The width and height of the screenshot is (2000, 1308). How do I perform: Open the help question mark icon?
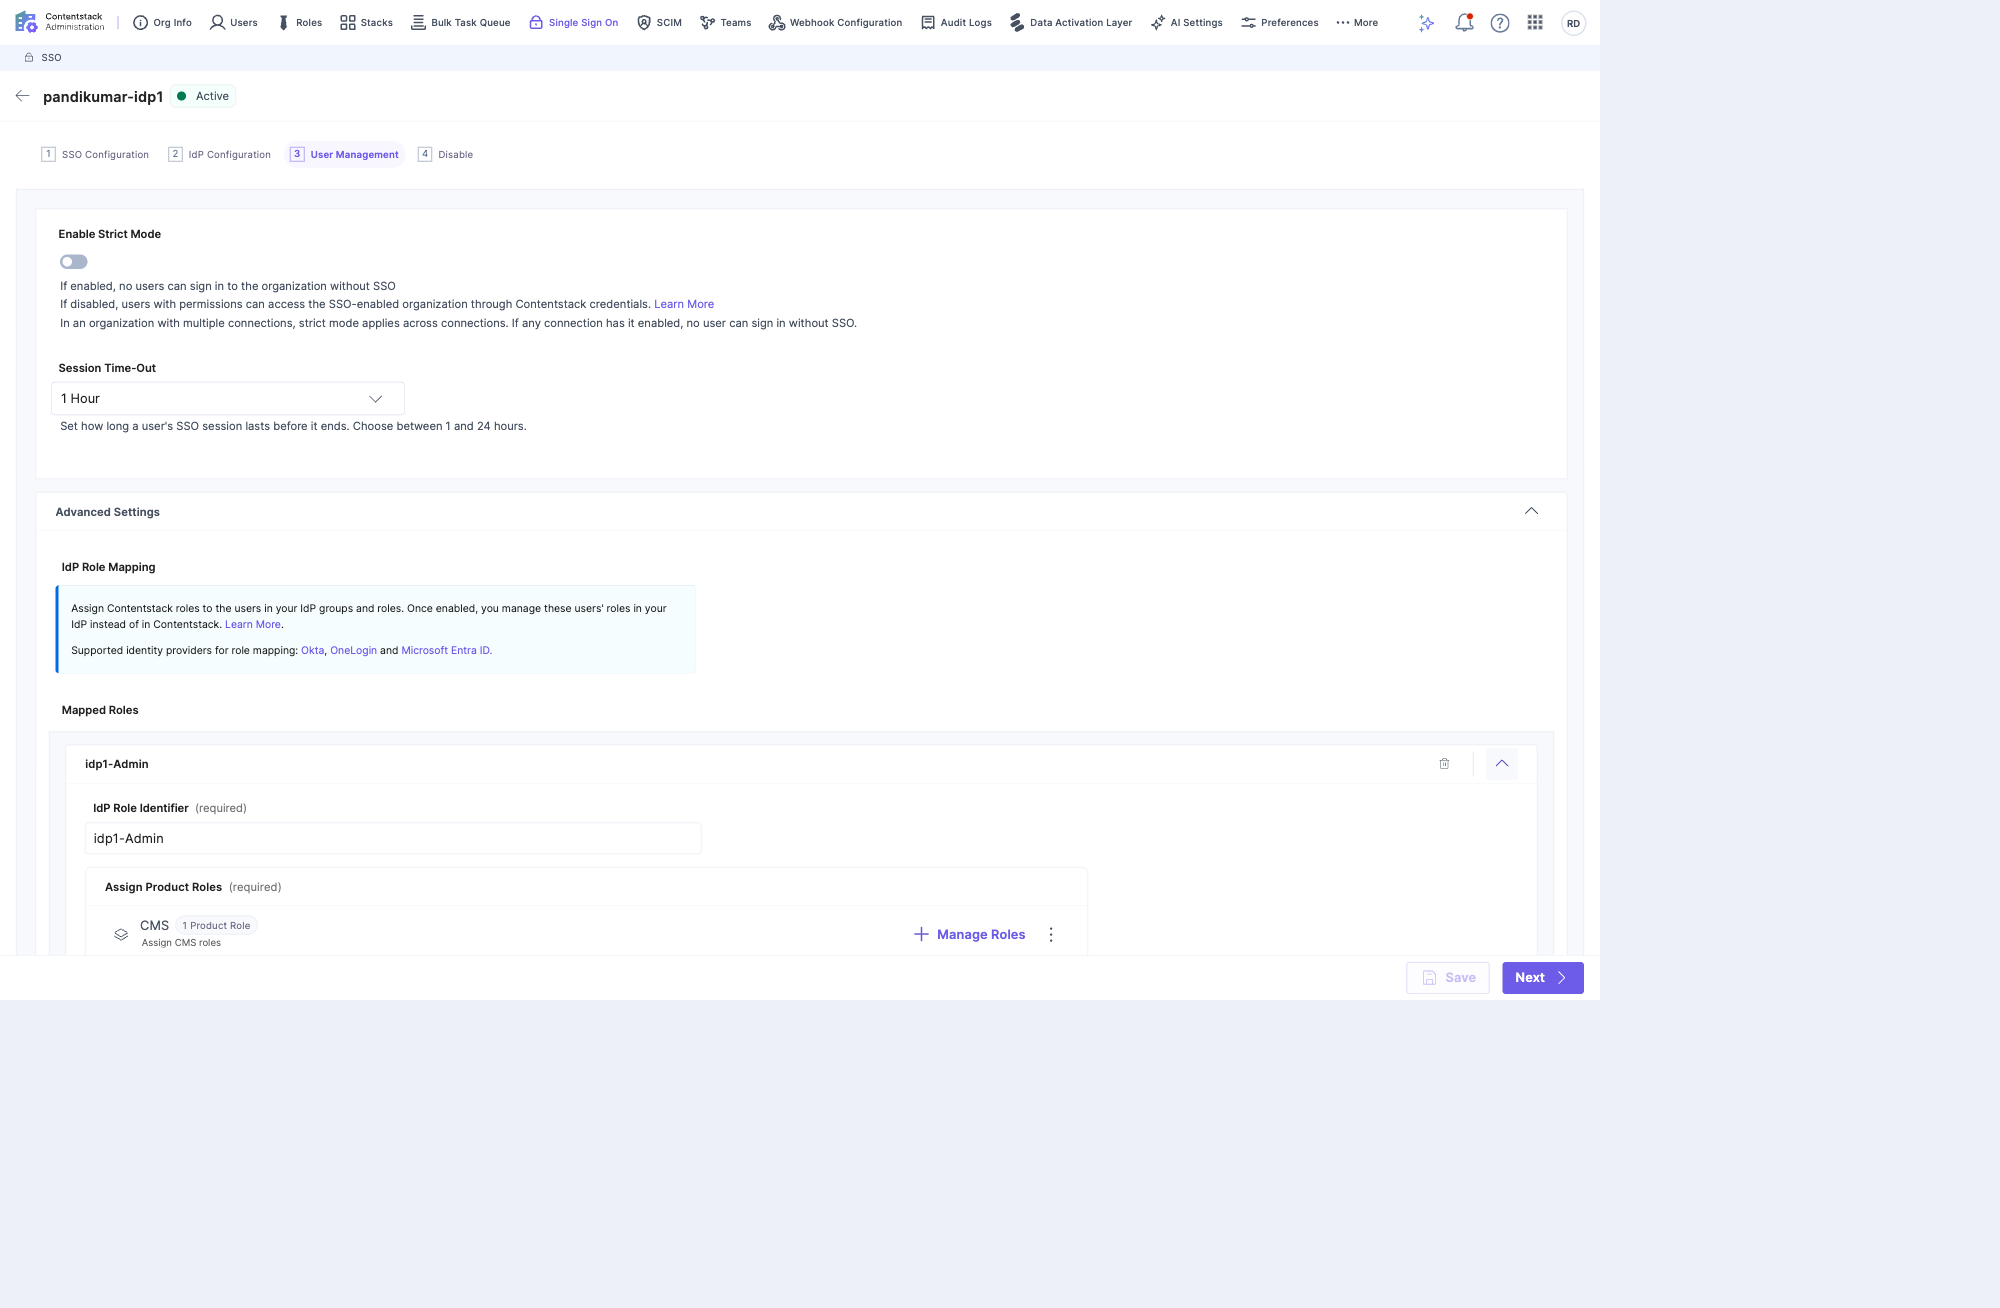click(x=1500, y=23)
